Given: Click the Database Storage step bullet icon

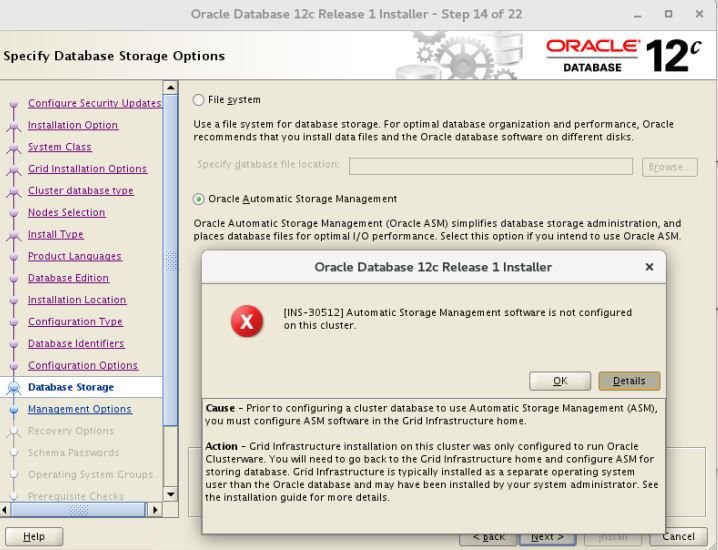Looking at the screenshot, I should [13, 388].
